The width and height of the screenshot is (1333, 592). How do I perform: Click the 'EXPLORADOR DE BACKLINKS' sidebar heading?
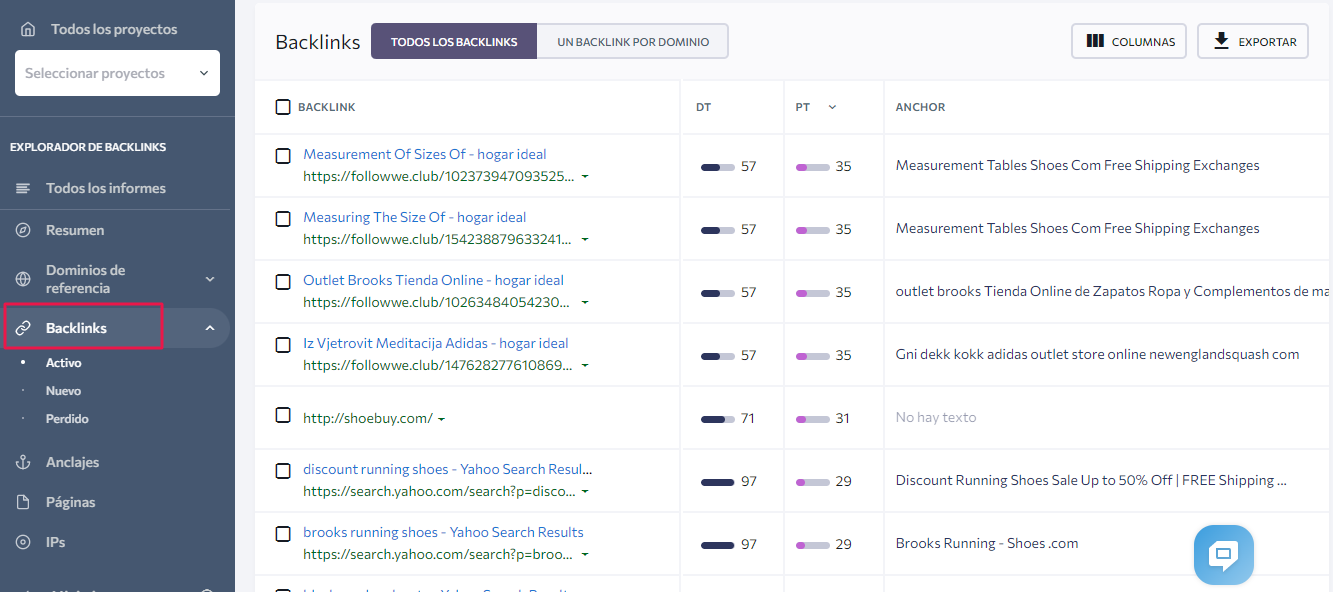pyautogui.click(x=88, y=147)
